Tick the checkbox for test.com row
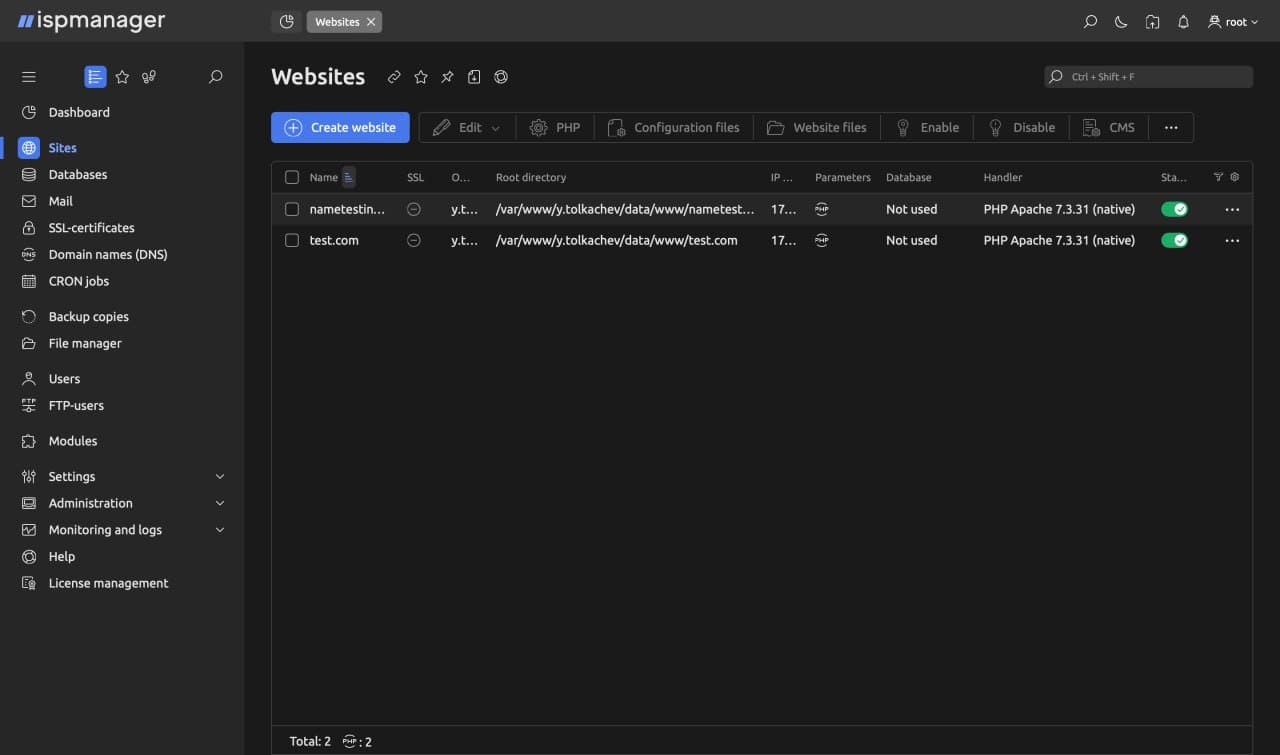The width and height of the screenshot is (1280, 755). pyautogui.click(x=292, y=240)
